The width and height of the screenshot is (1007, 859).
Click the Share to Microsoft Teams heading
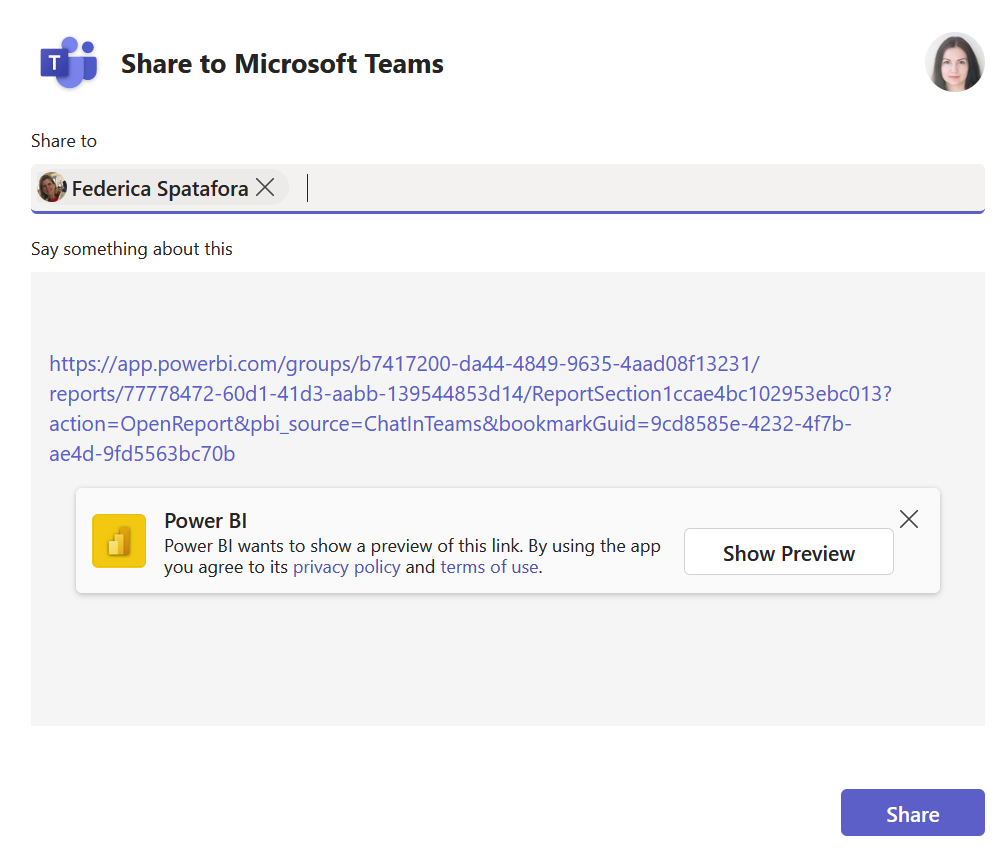click(282, 64)
